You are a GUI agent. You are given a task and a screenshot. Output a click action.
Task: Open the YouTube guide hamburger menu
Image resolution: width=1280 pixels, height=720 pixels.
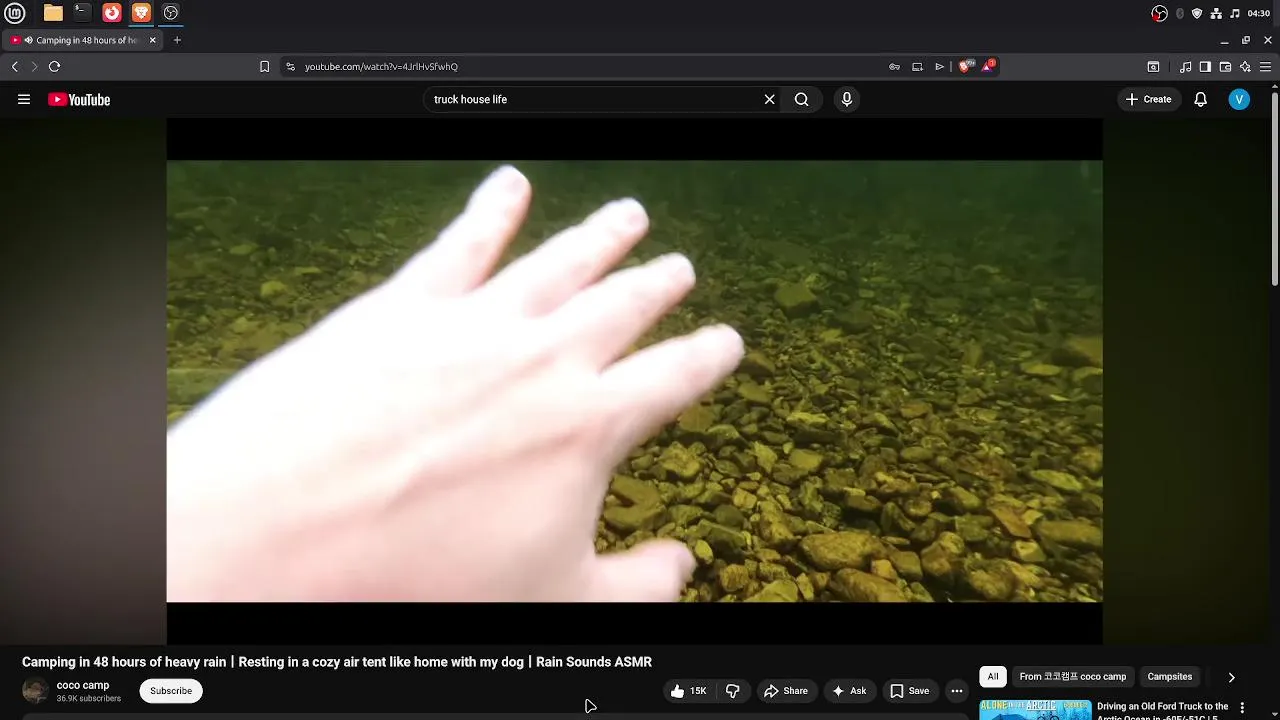[24, 99]
